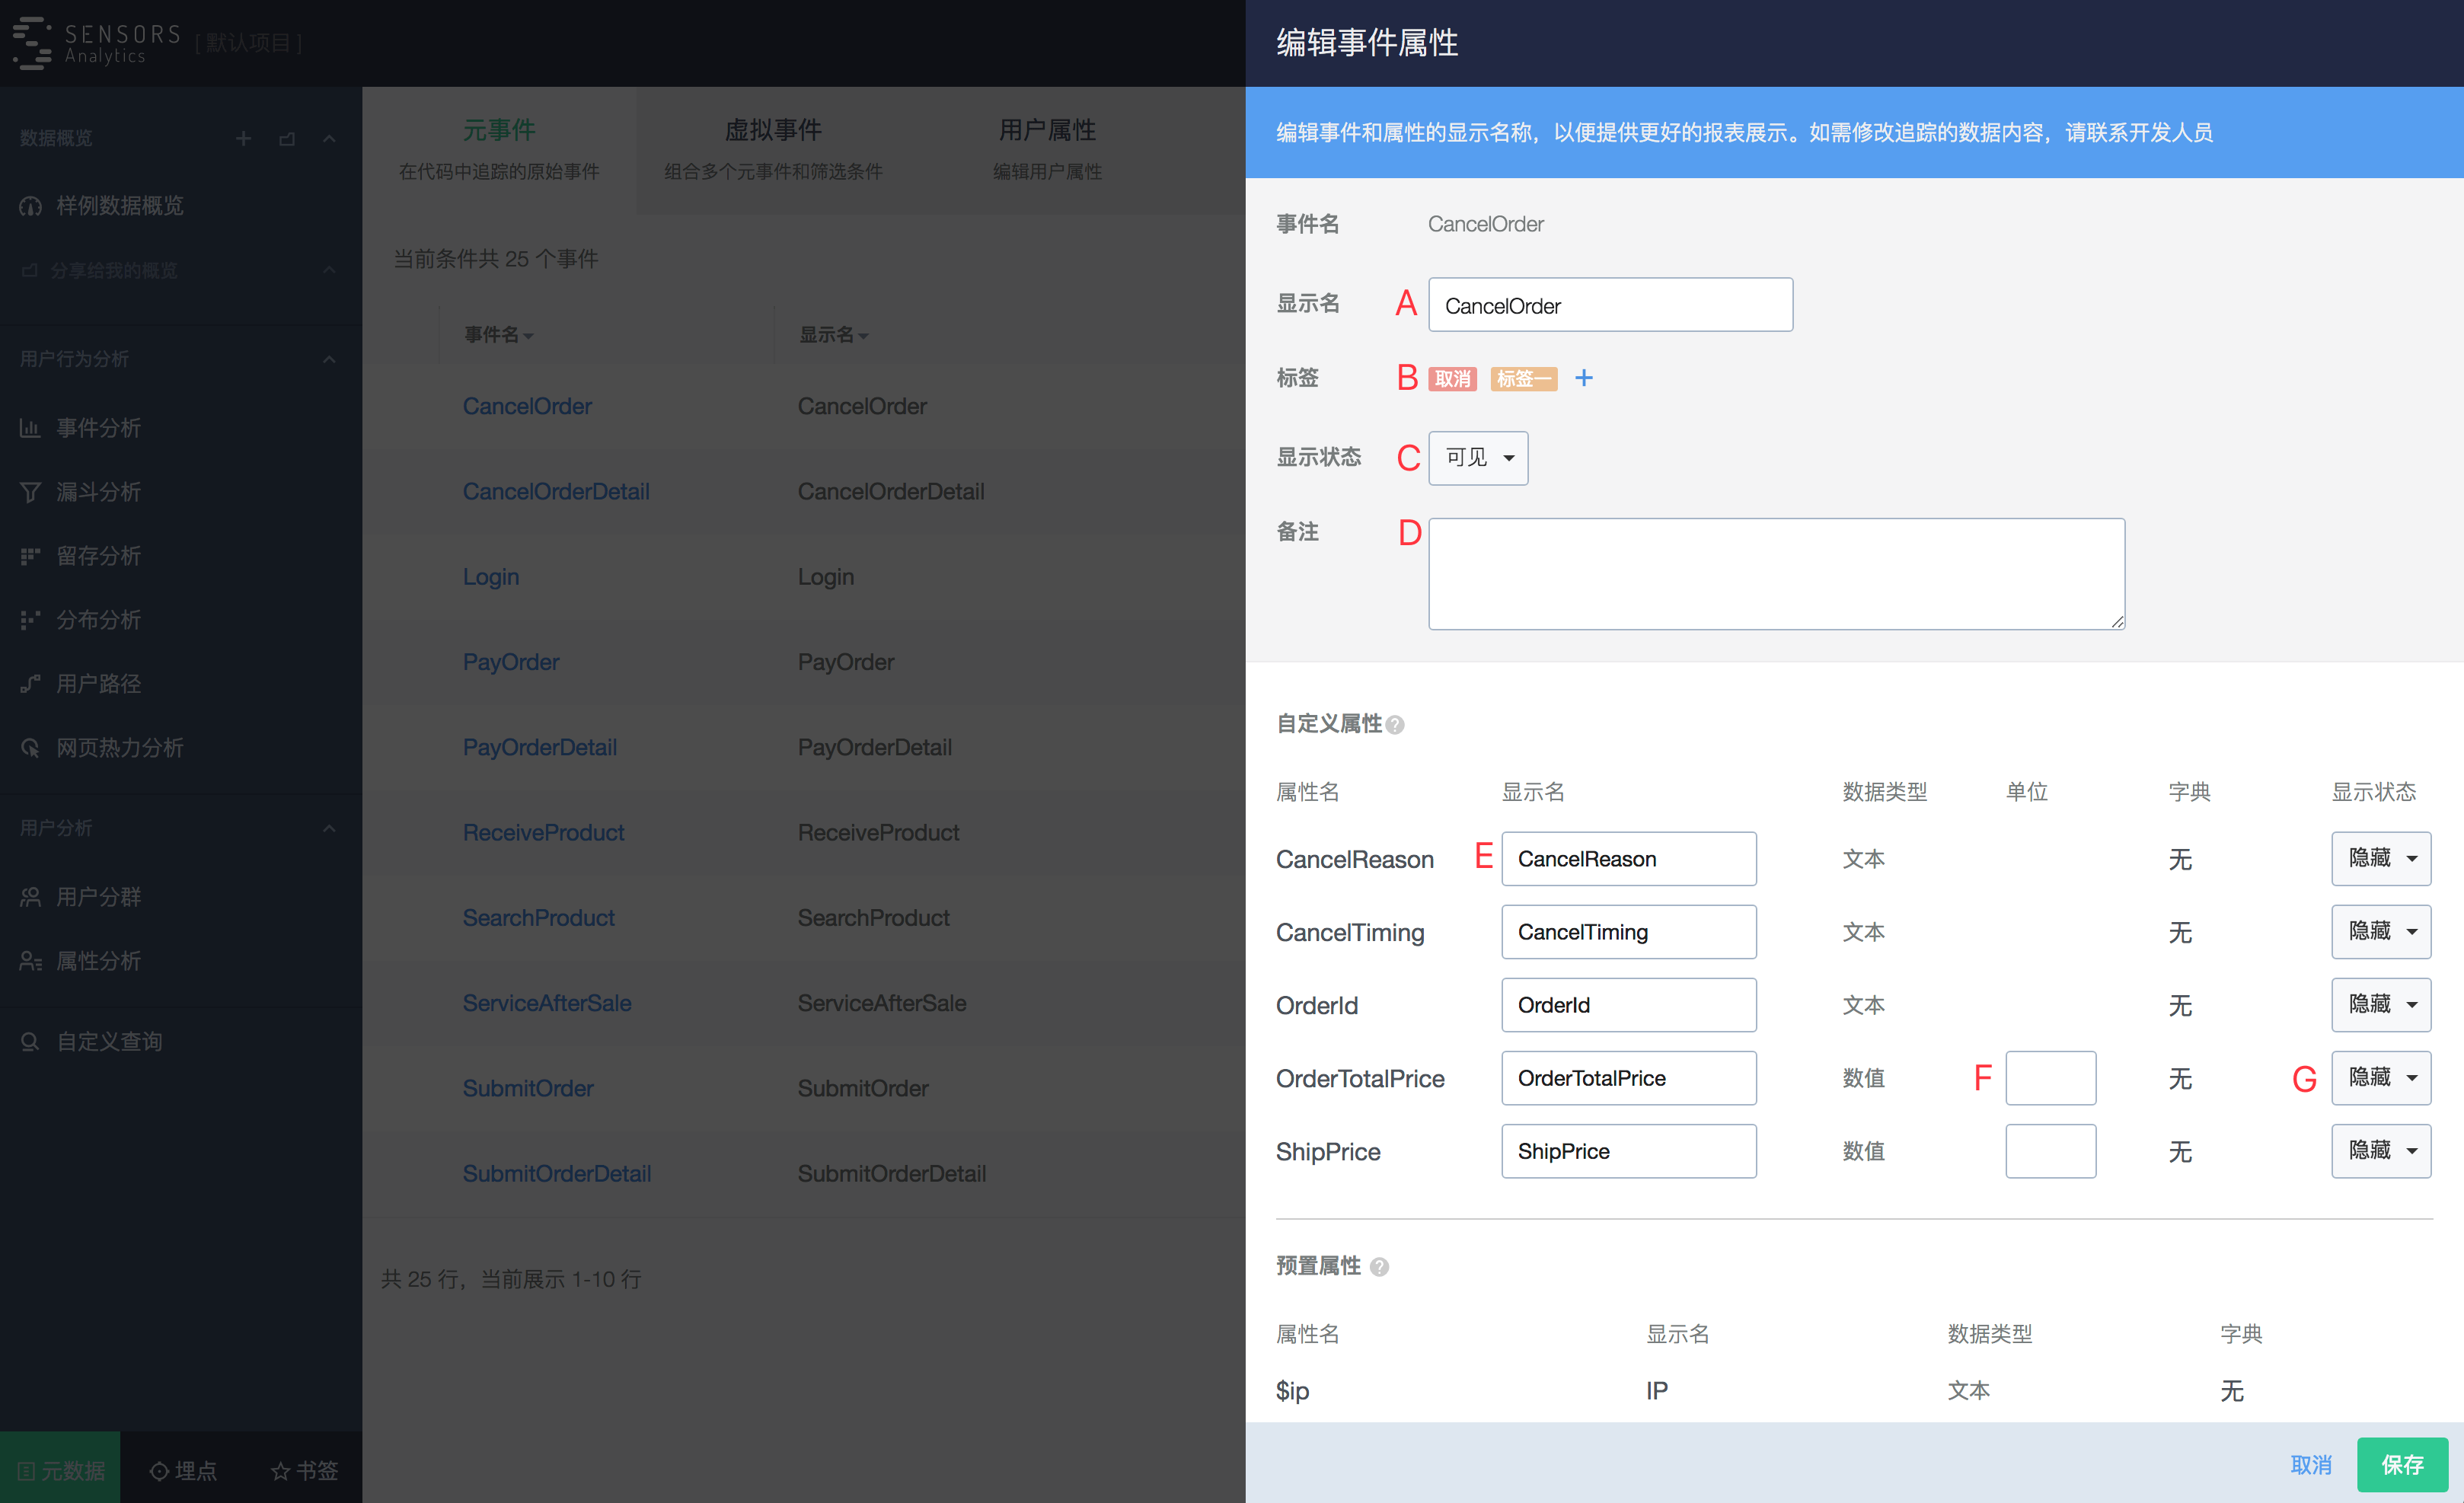This screenshot has height=1503, width=2464.
Task: Open the ServiceAfterSale event link
Action: click(x=547, y=1003)
